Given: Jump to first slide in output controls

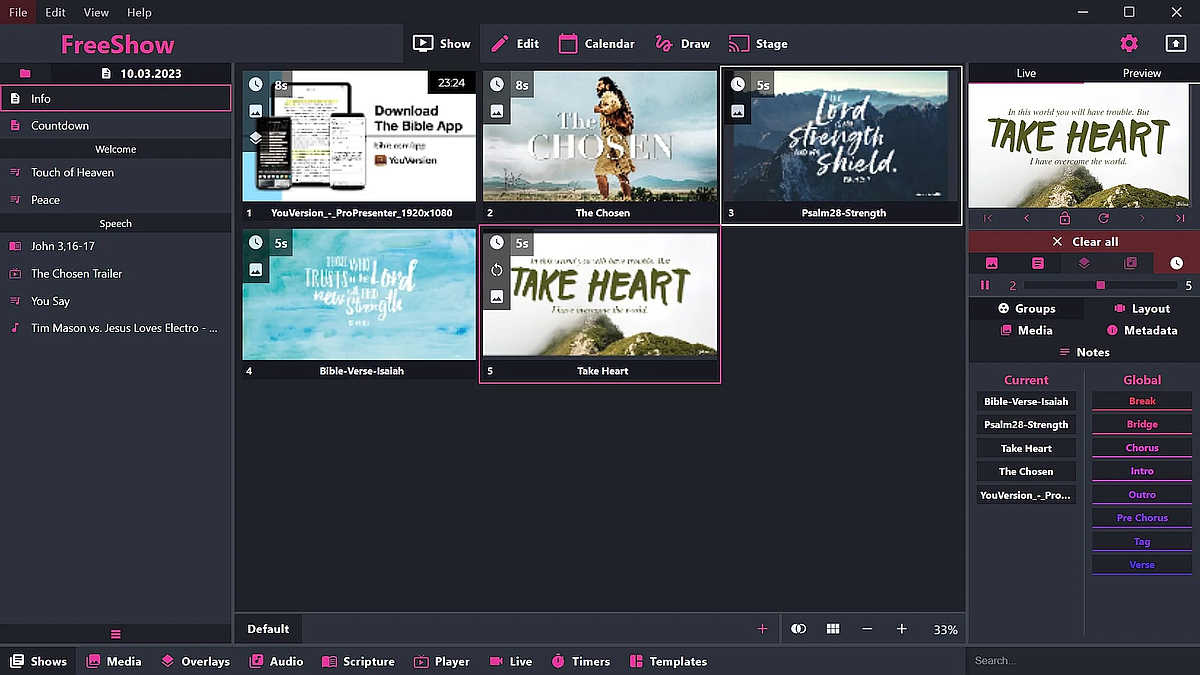Looking at the screenshot, I should pyautogui.click(x=988, y=218).
